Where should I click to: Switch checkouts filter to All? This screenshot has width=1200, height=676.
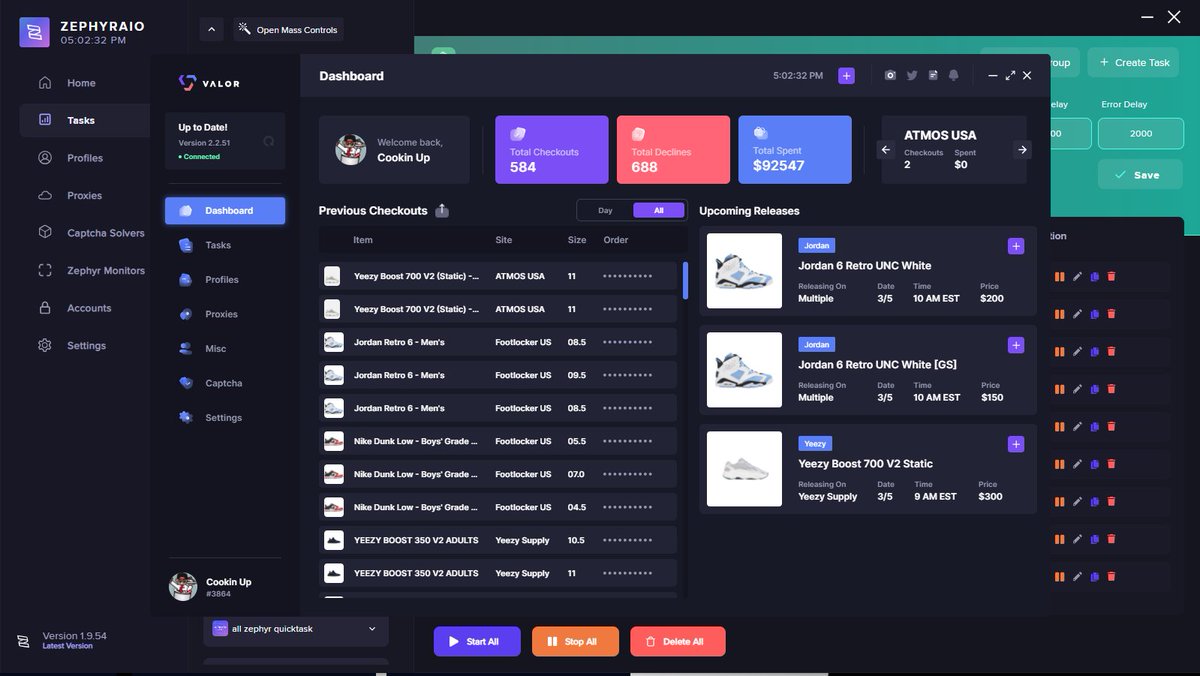[x=659, y=211]
